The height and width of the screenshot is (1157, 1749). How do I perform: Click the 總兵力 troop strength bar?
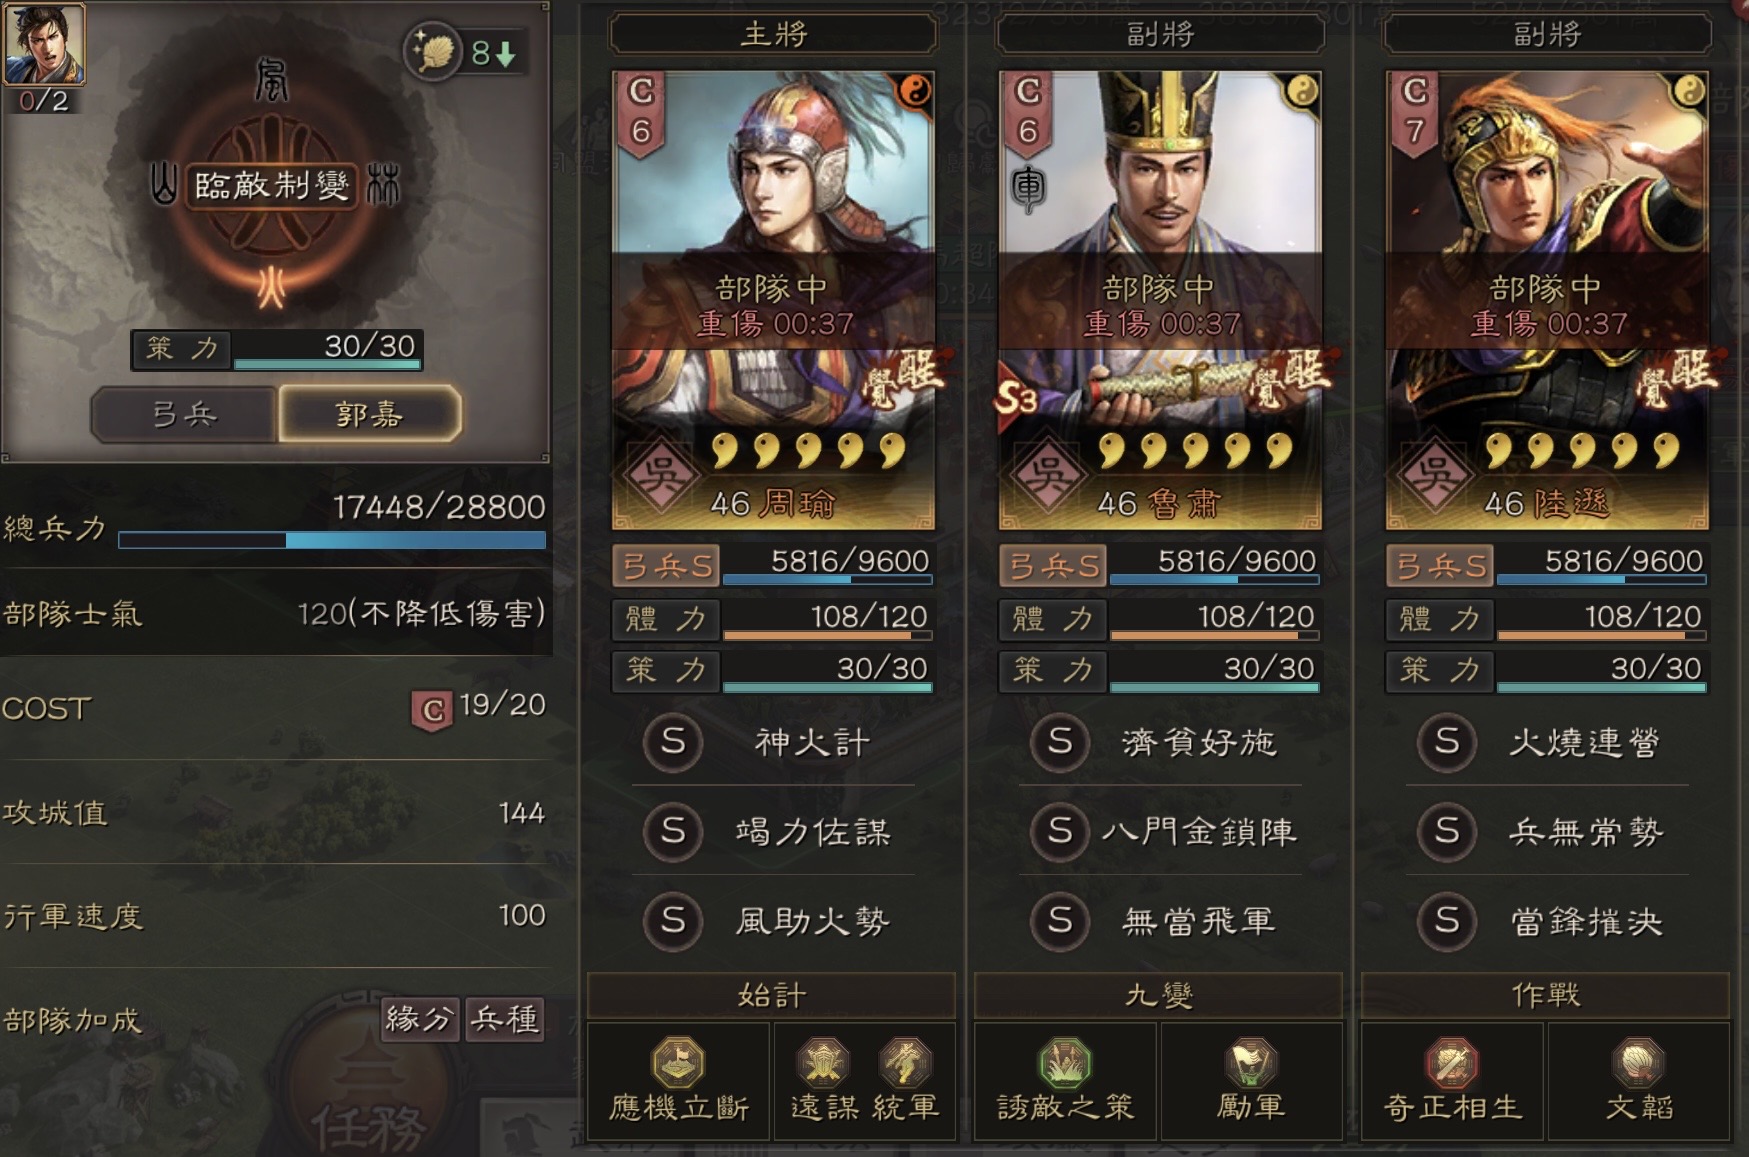(332, 540)
